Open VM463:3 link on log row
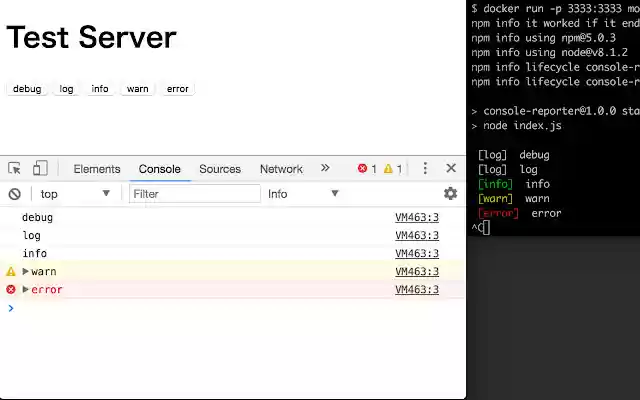Viewport: 640px width, 400px height. [x=417, y=236]
